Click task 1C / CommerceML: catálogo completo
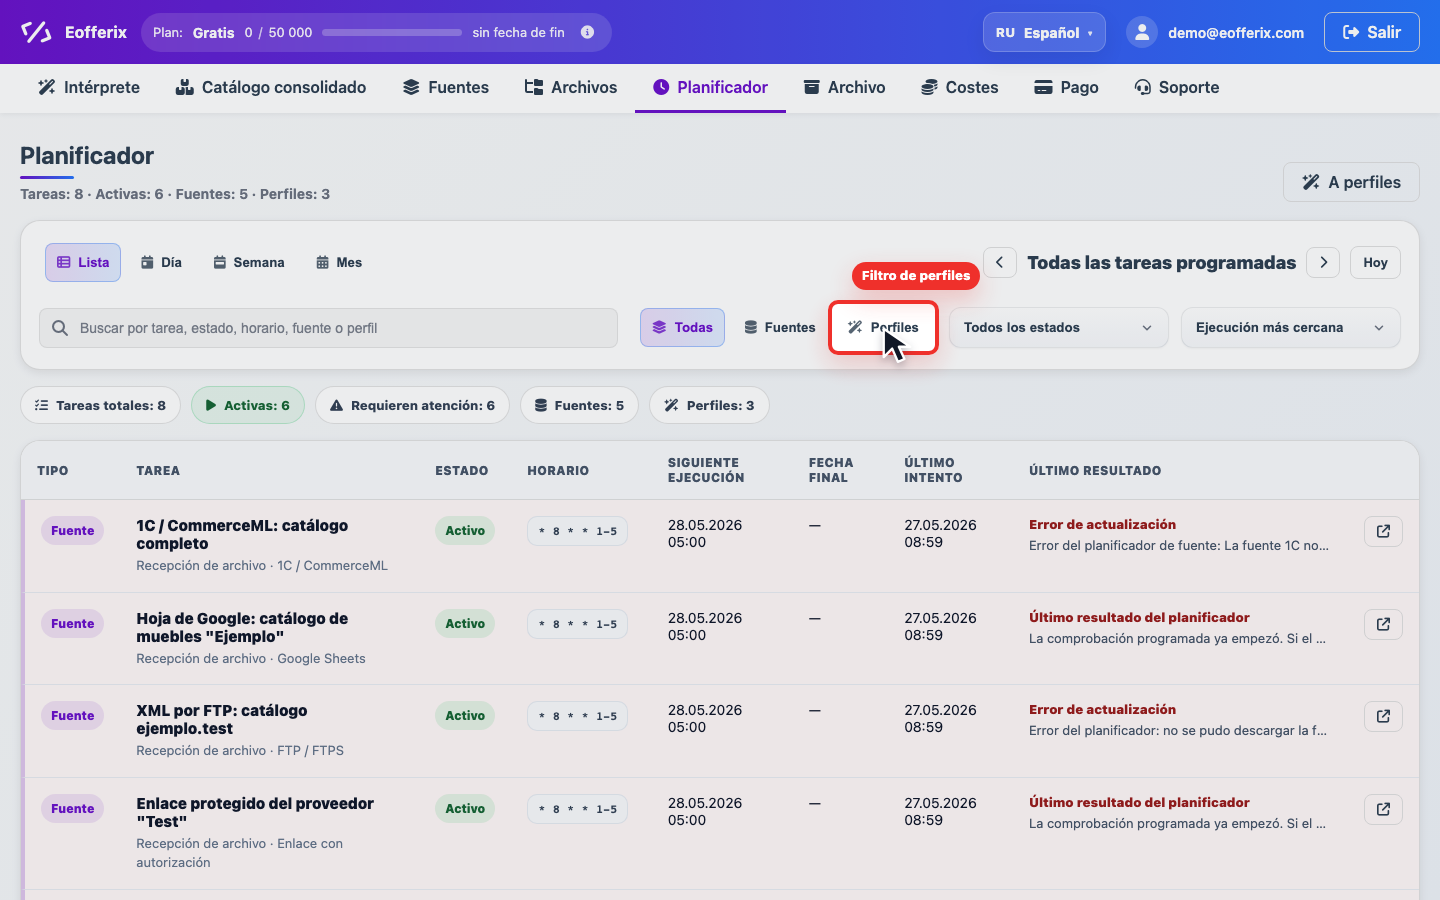Image resolution: width=1440 pixels, height=900 pixels. [242, 534]
